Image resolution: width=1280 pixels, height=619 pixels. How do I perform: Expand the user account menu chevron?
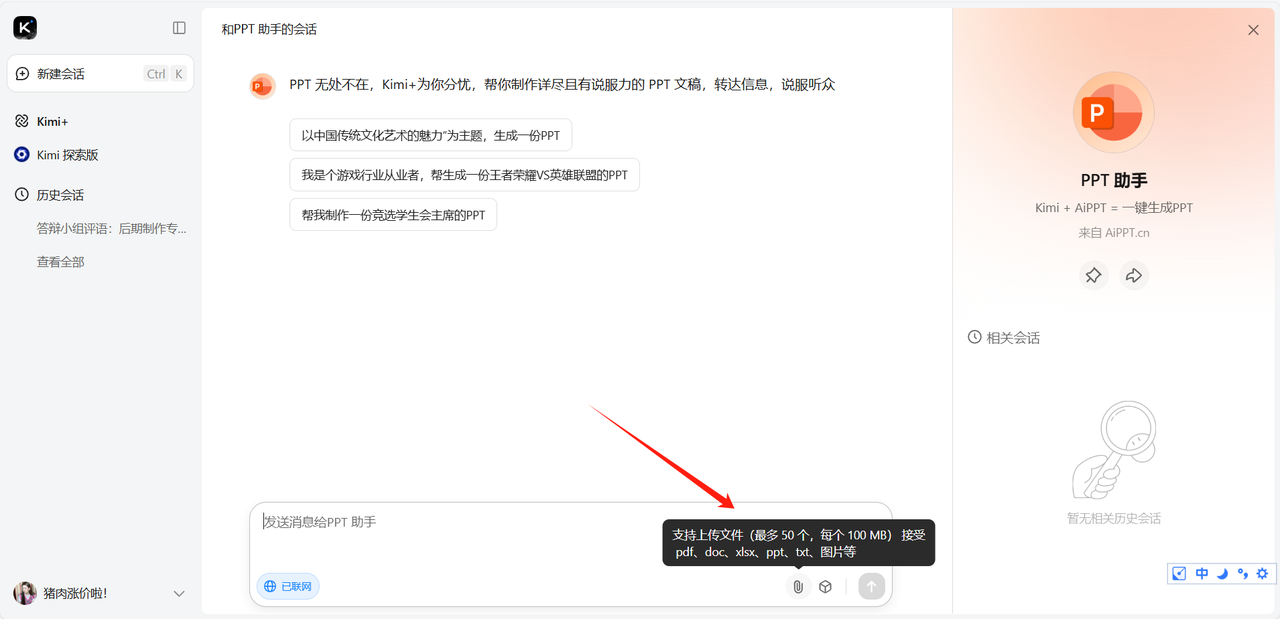pyautogui.click(x=179, y=593)
